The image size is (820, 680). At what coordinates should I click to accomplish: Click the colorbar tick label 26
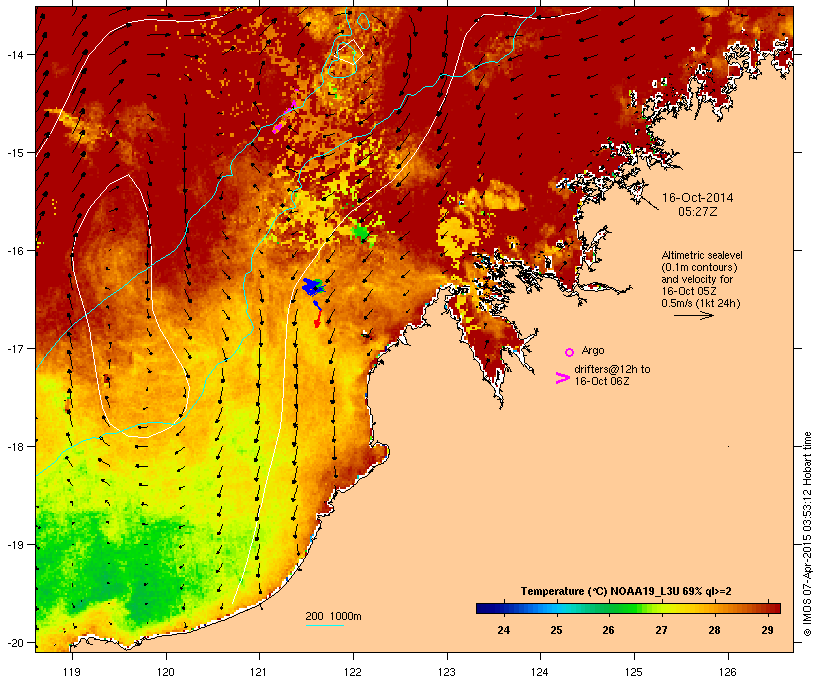click(608, 630)
